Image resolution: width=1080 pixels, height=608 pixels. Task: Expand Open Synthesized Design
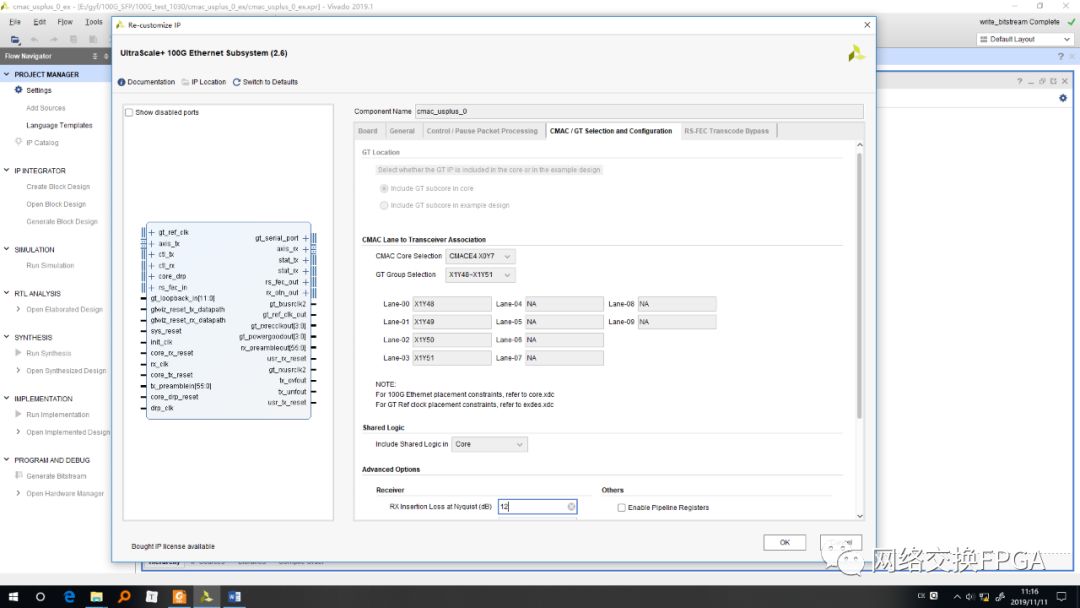(x=18, y=370)
